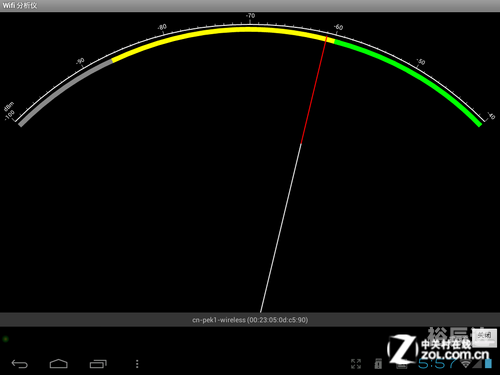This screenshot has height=375, width=500.
Task: Open the three-dot overflow menu
Action: pos(137,364)
